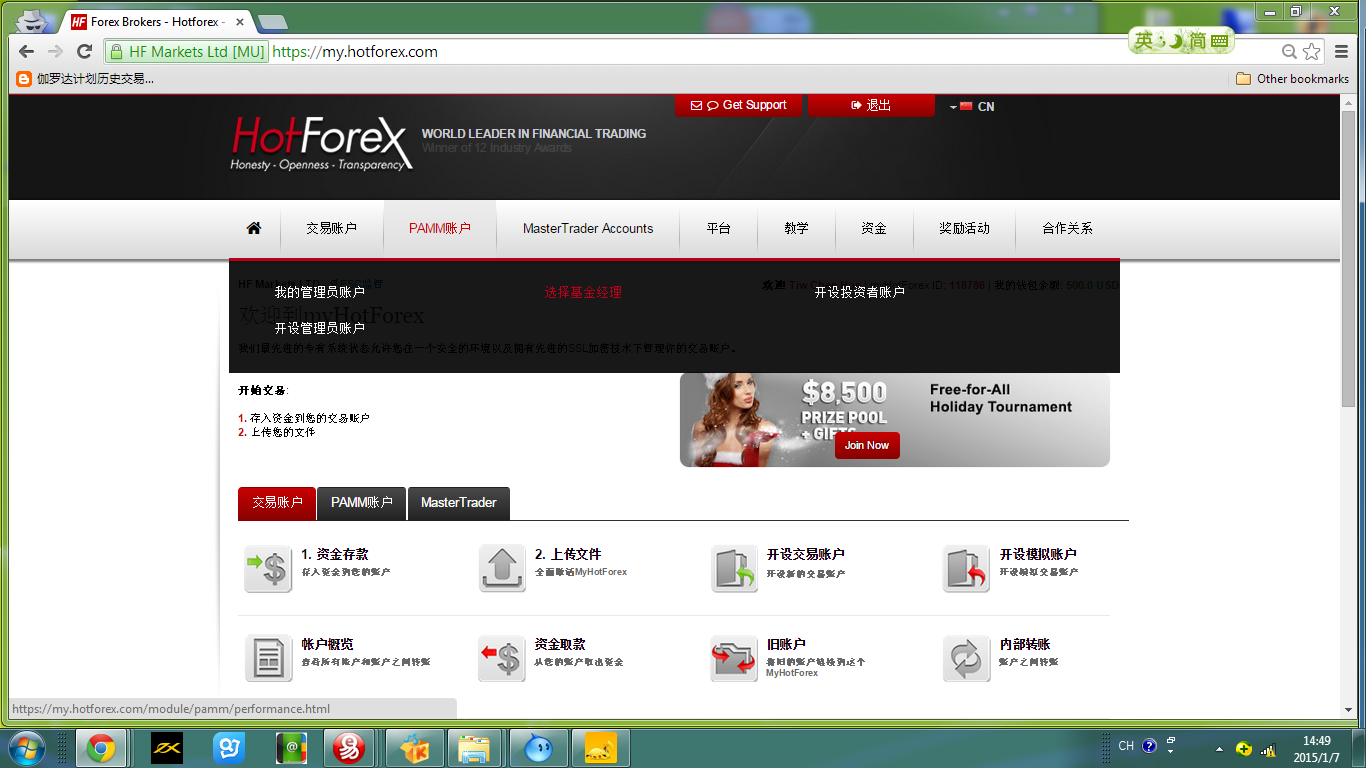1366x768 pixels.
Task: Click the 上传您的文件 link
Action: [x=283, y=432]
